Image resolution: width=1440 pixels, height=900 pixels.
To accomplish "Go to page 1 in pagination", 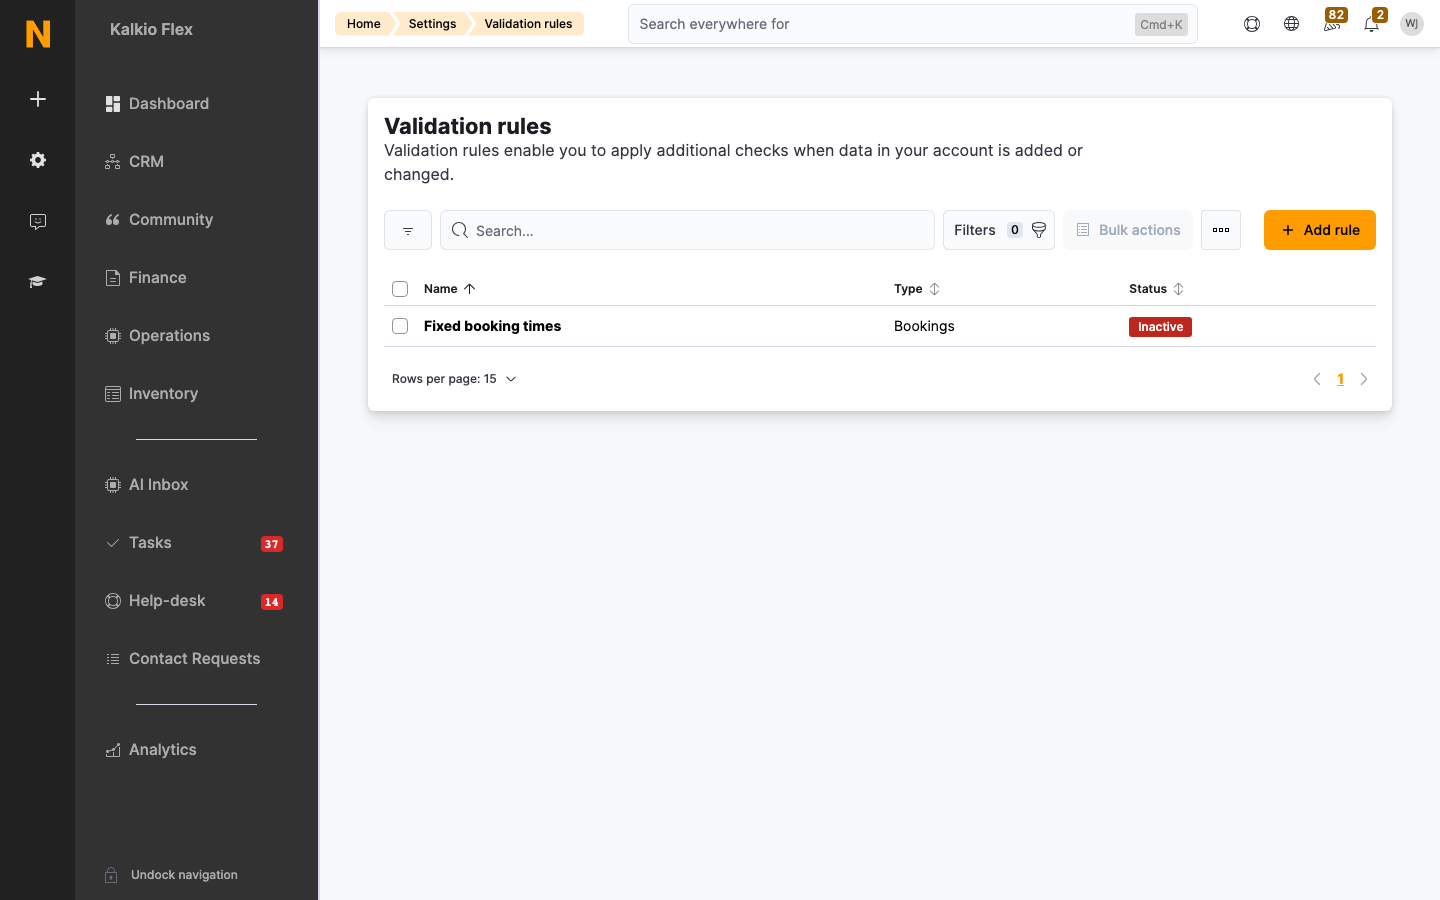I will (1340, 379).
